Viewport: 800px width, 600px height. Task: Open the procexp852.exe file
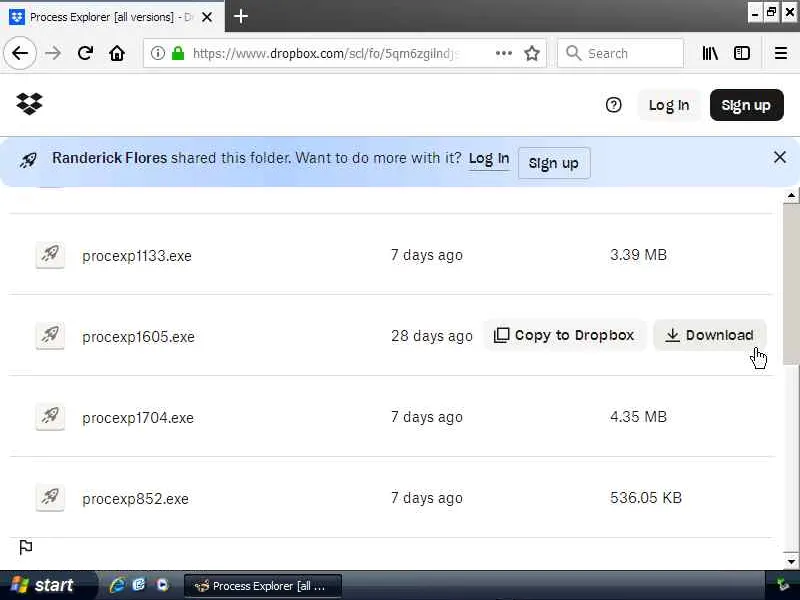click(x=135, y=498)
